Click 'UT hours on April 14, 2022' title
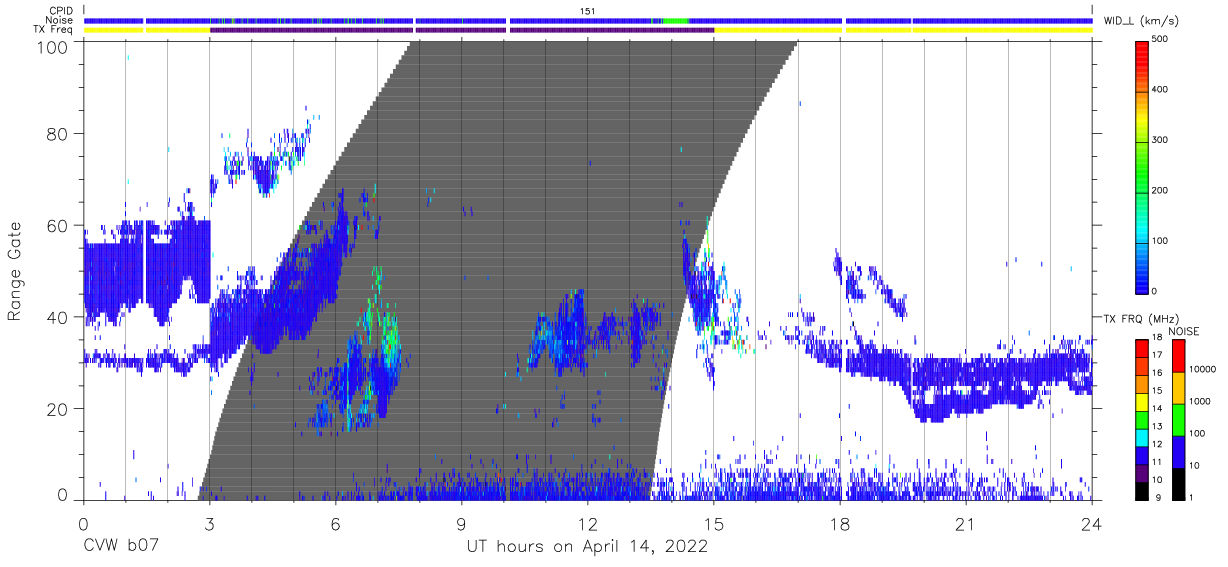The image size is (1228, 567). 587,547
